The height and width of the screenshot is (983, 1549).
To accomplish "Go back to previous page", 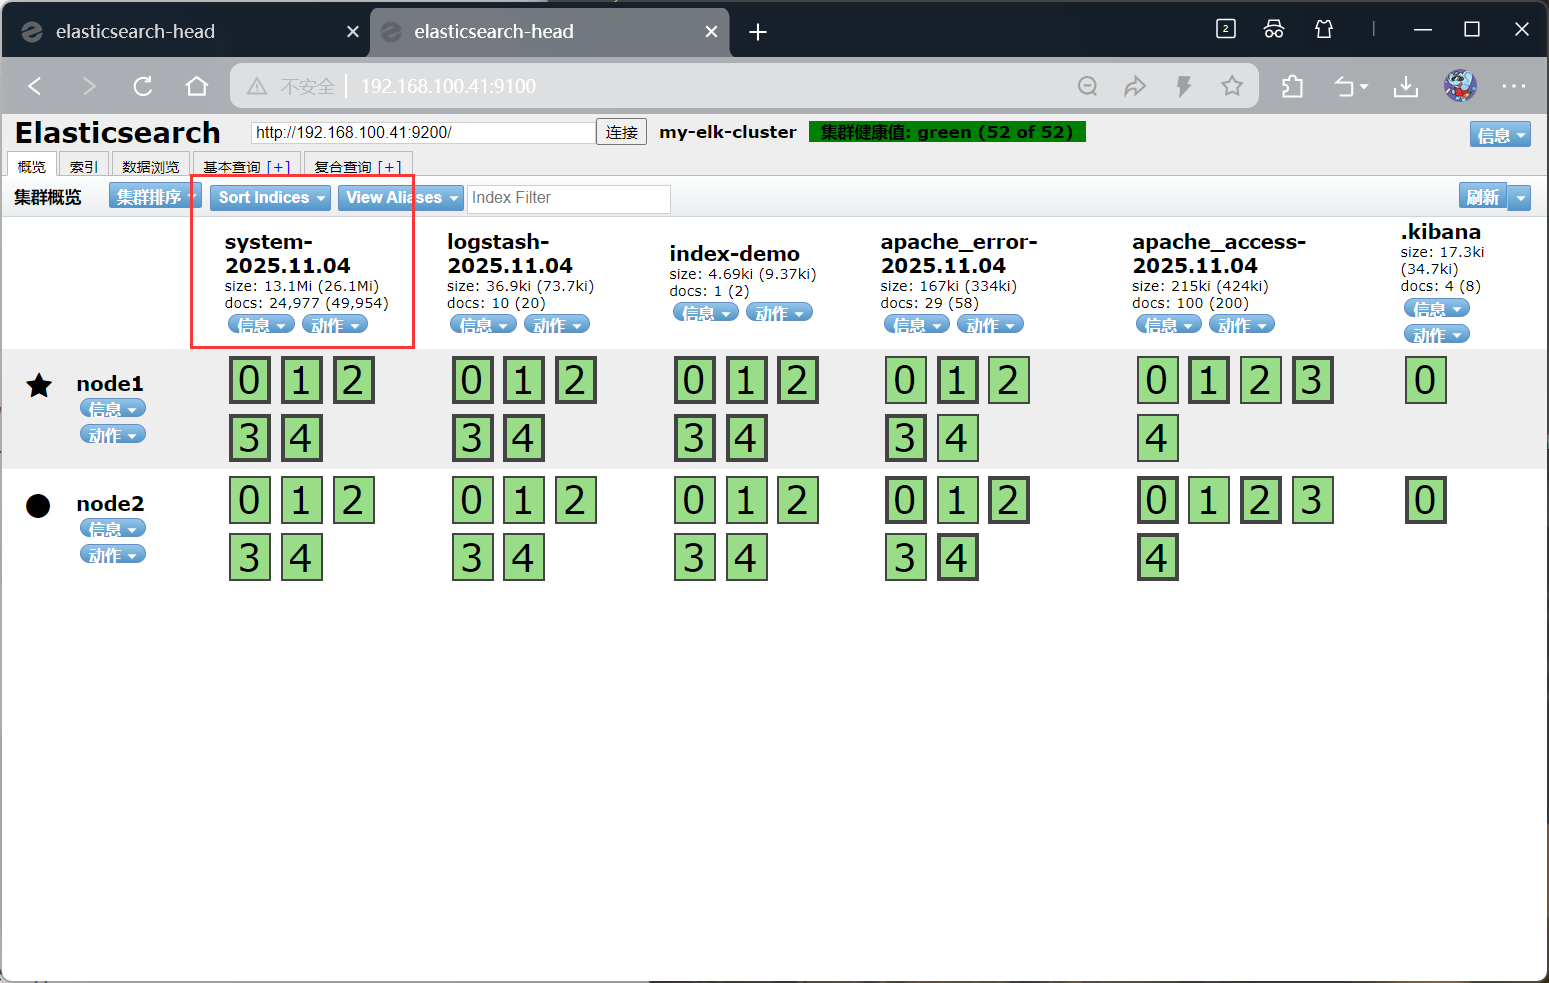I will point(35,86).
